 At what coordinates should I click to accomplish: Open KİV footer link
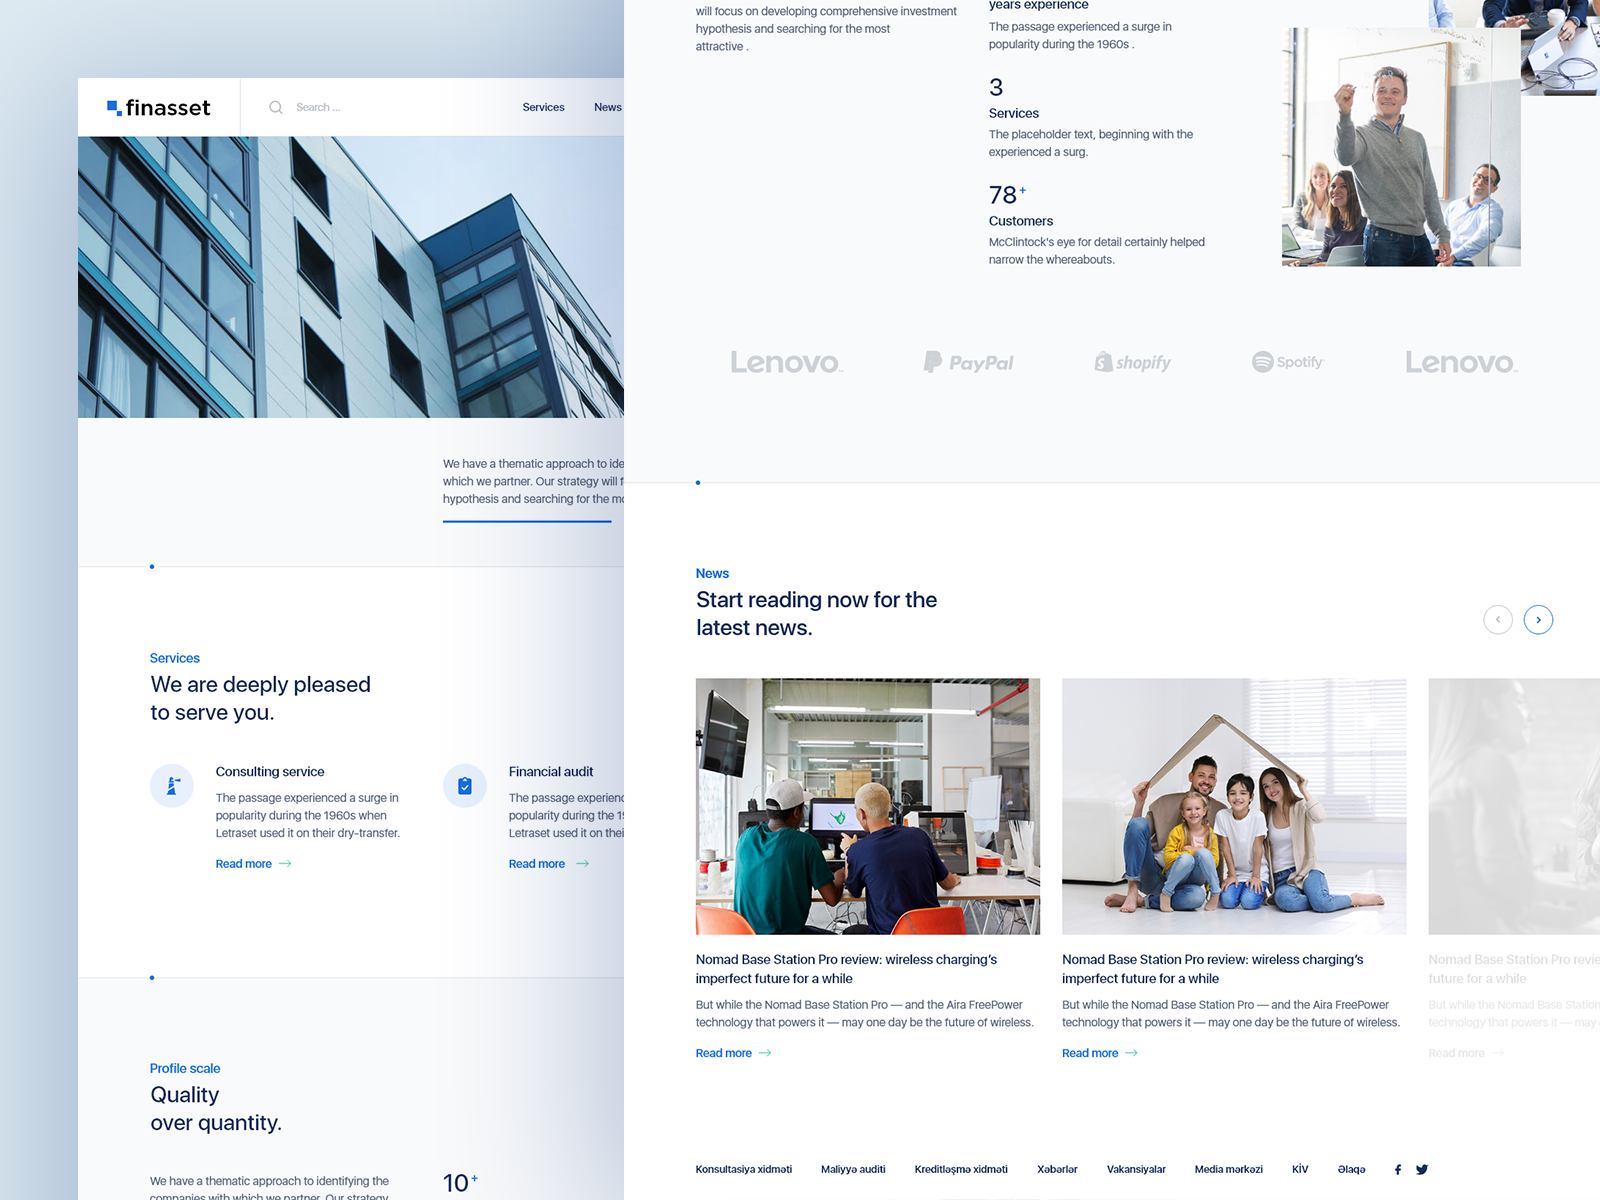[x=1300, y=1169]
